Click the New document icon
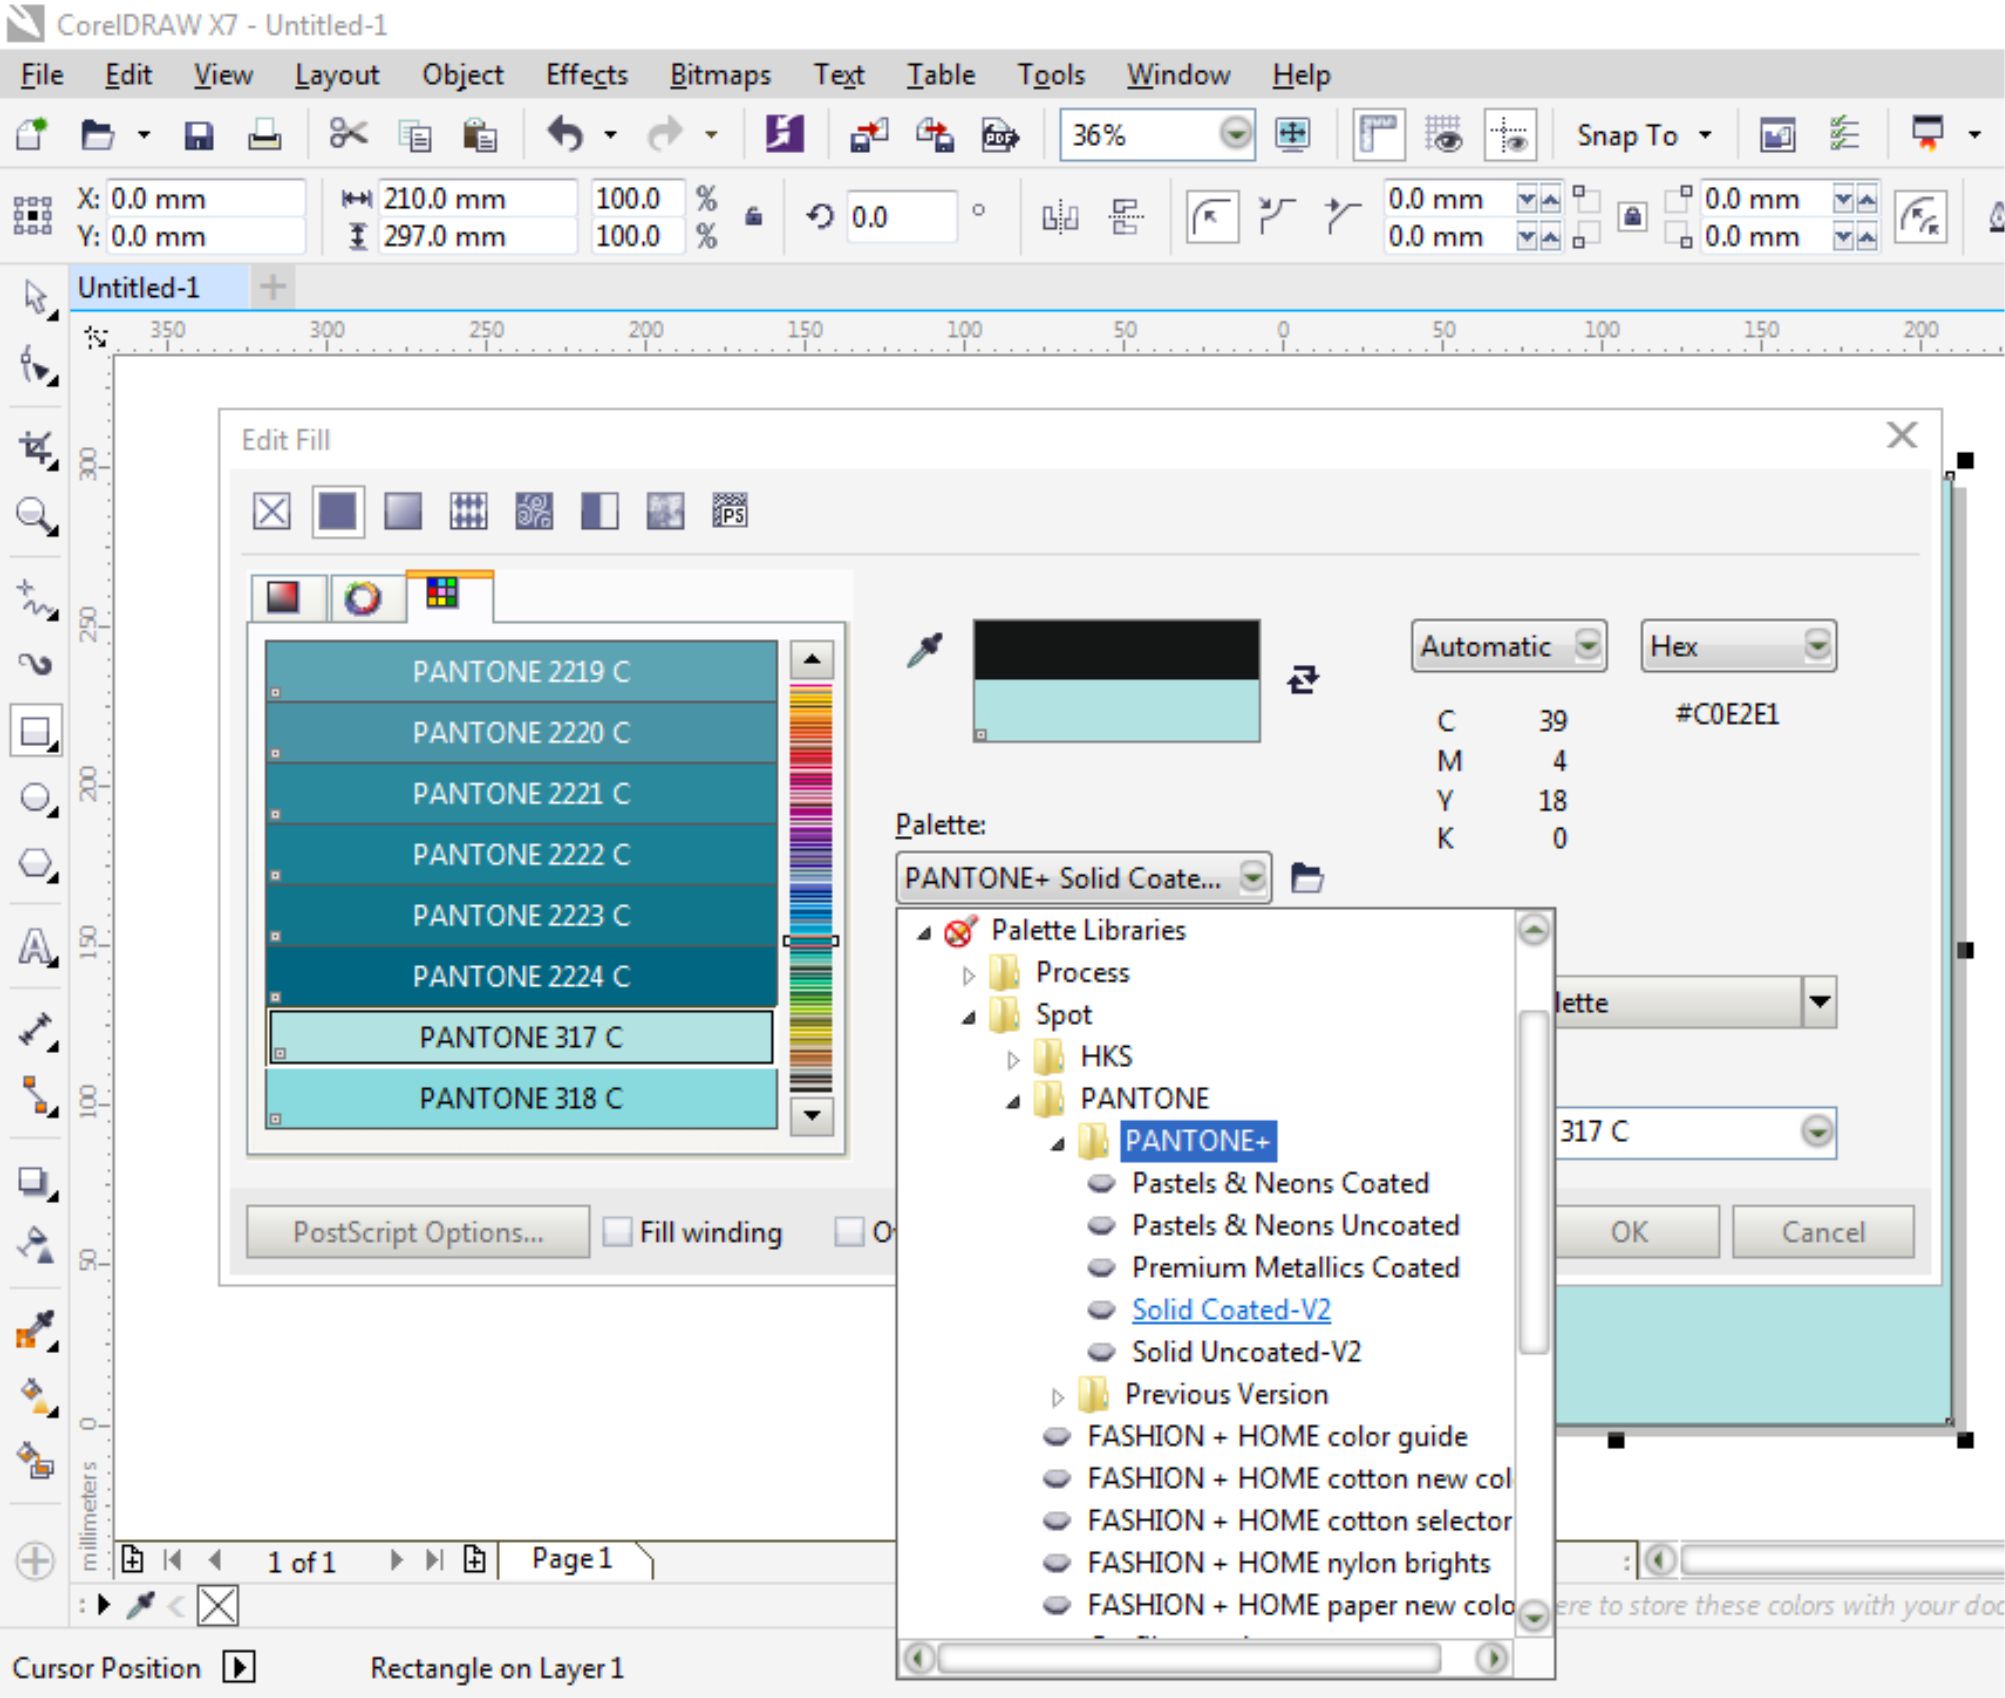2005x1698 pixels. [x=32, y=134]
